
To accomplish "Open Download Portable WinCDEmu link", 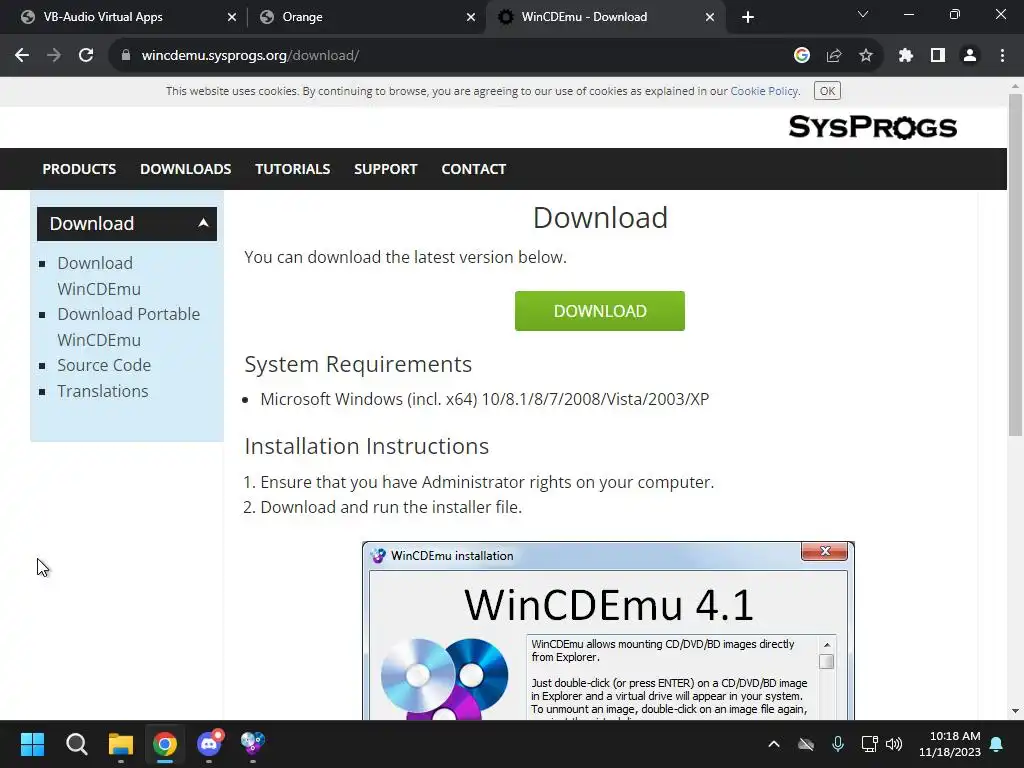I will pos(128,327).
